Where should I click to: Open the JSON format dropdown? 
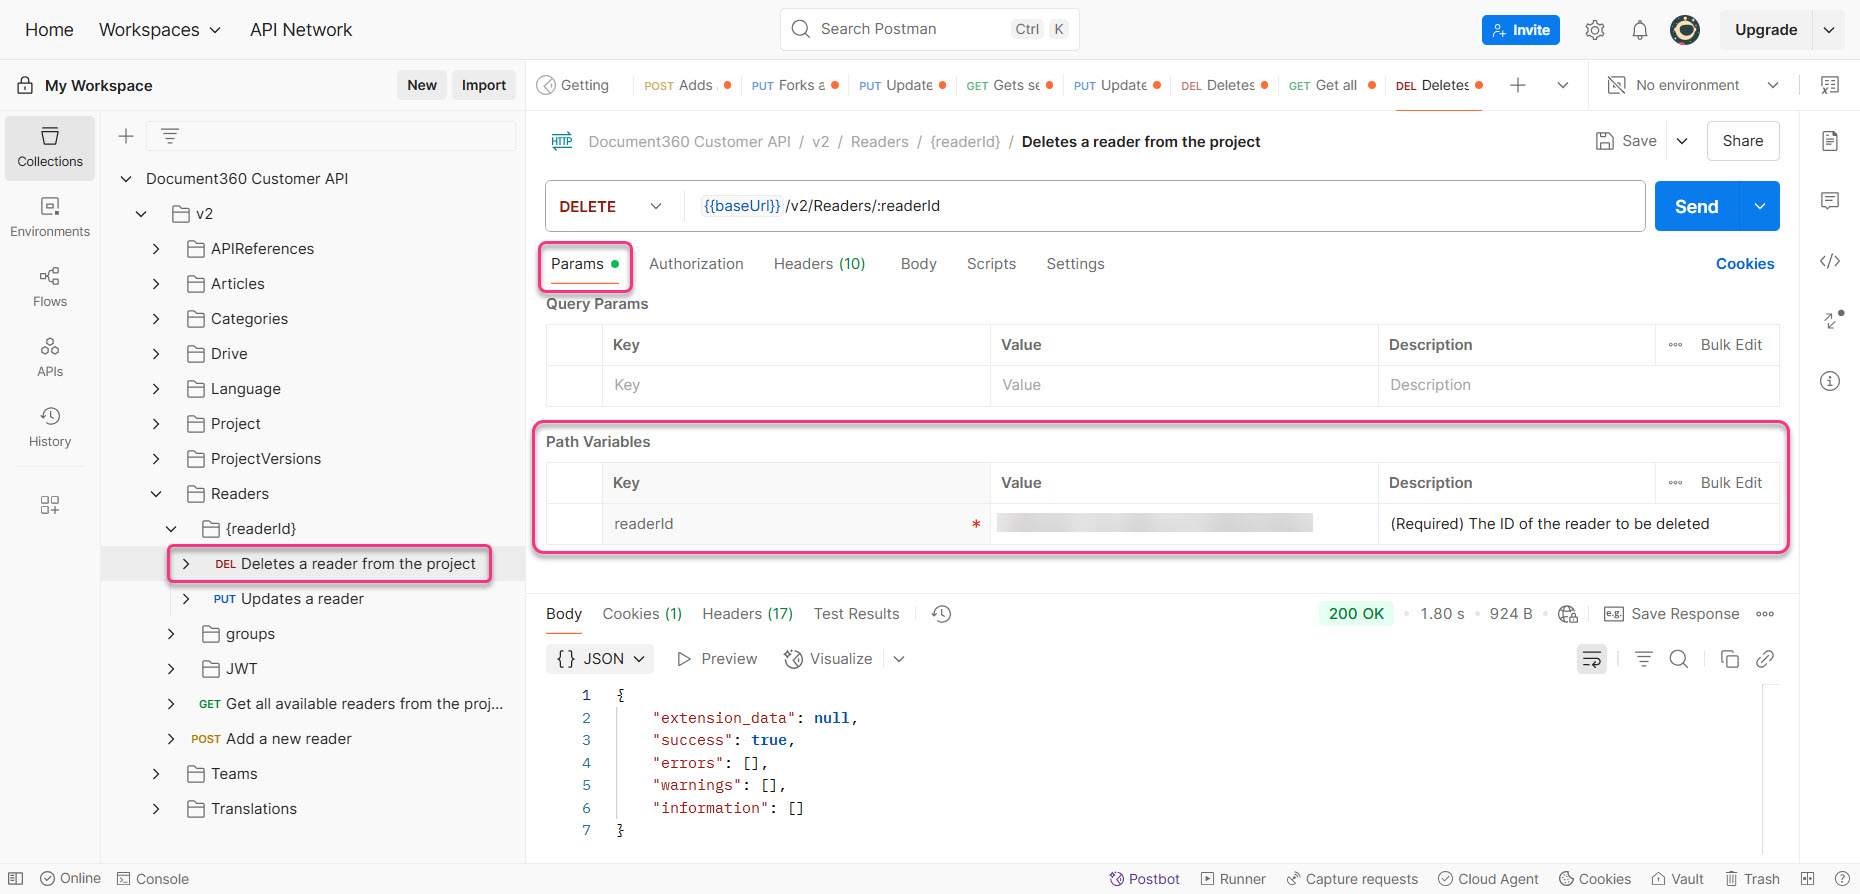(600, 659)
